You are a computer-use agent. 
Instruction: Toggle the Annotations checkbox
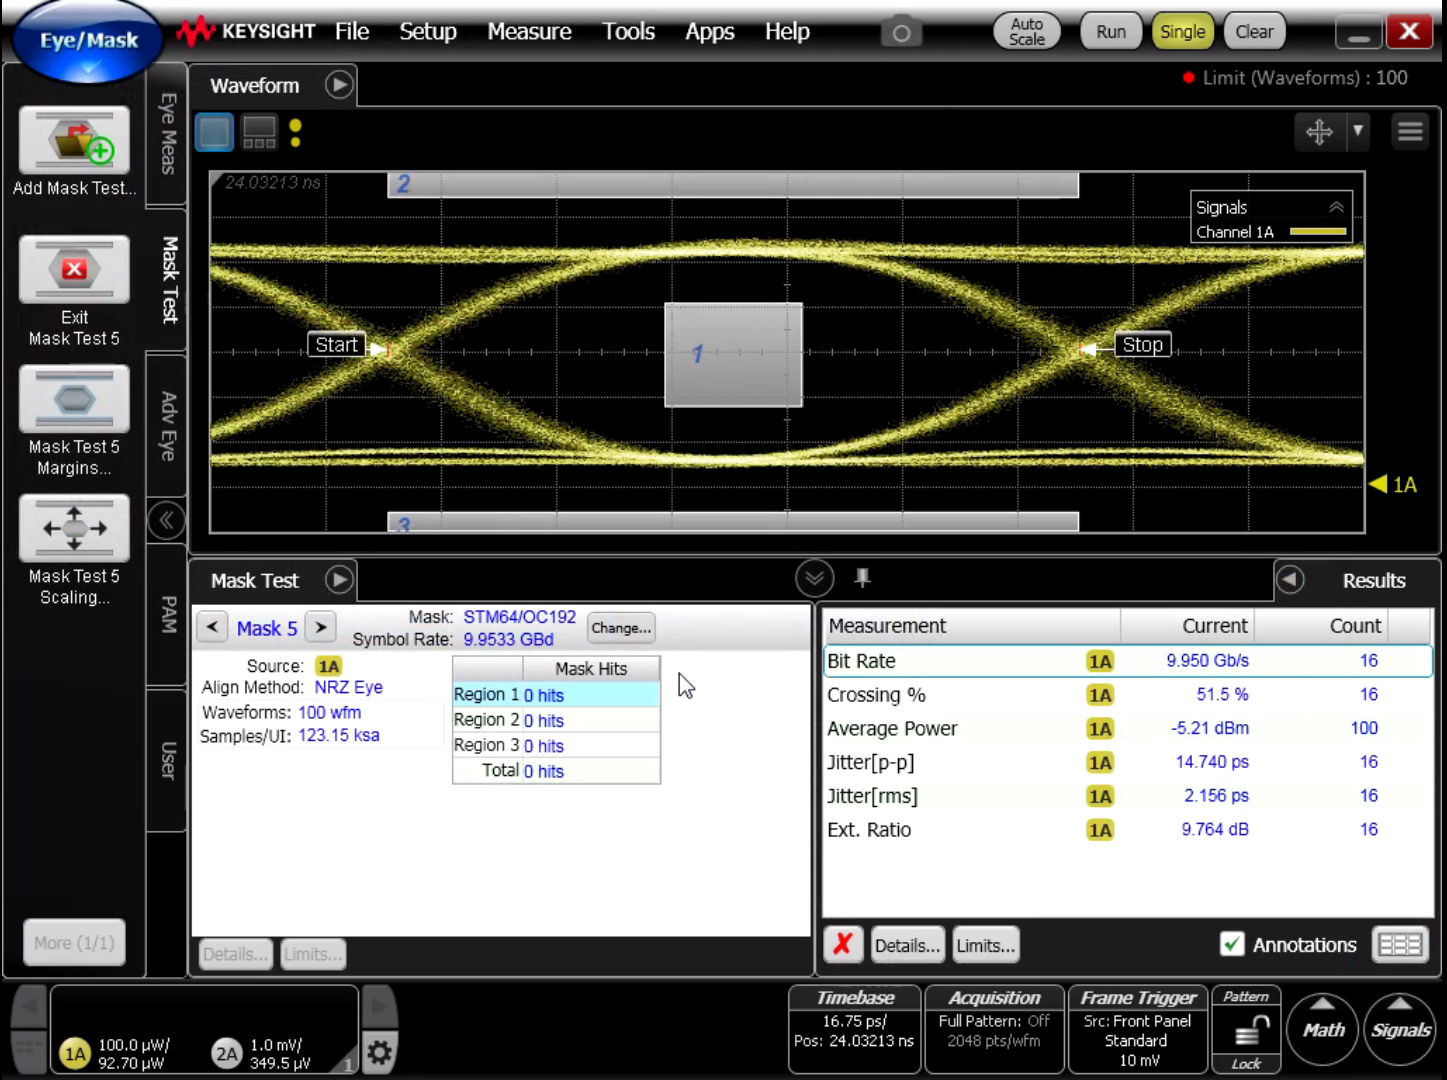1232,944
